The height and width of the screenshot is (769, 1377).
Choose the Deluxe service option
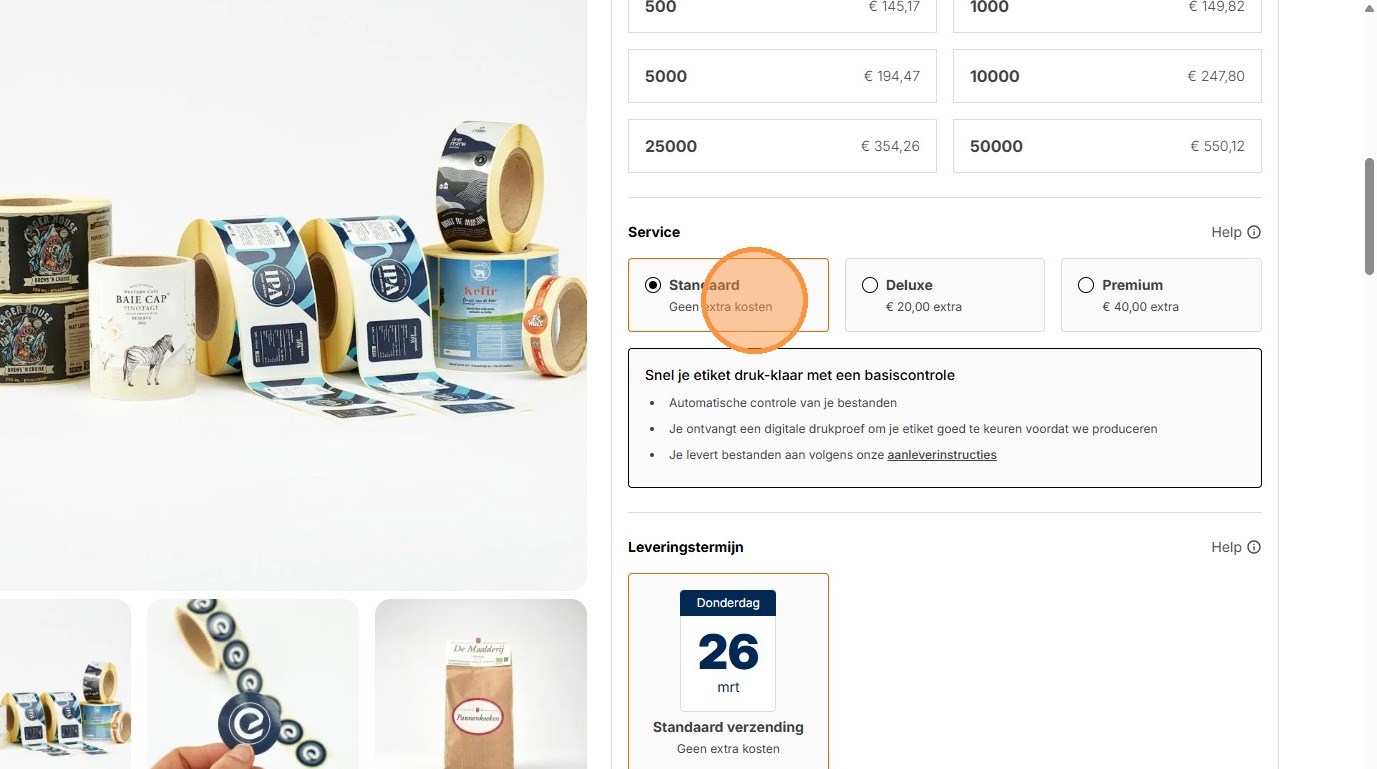tap(944, 295)
